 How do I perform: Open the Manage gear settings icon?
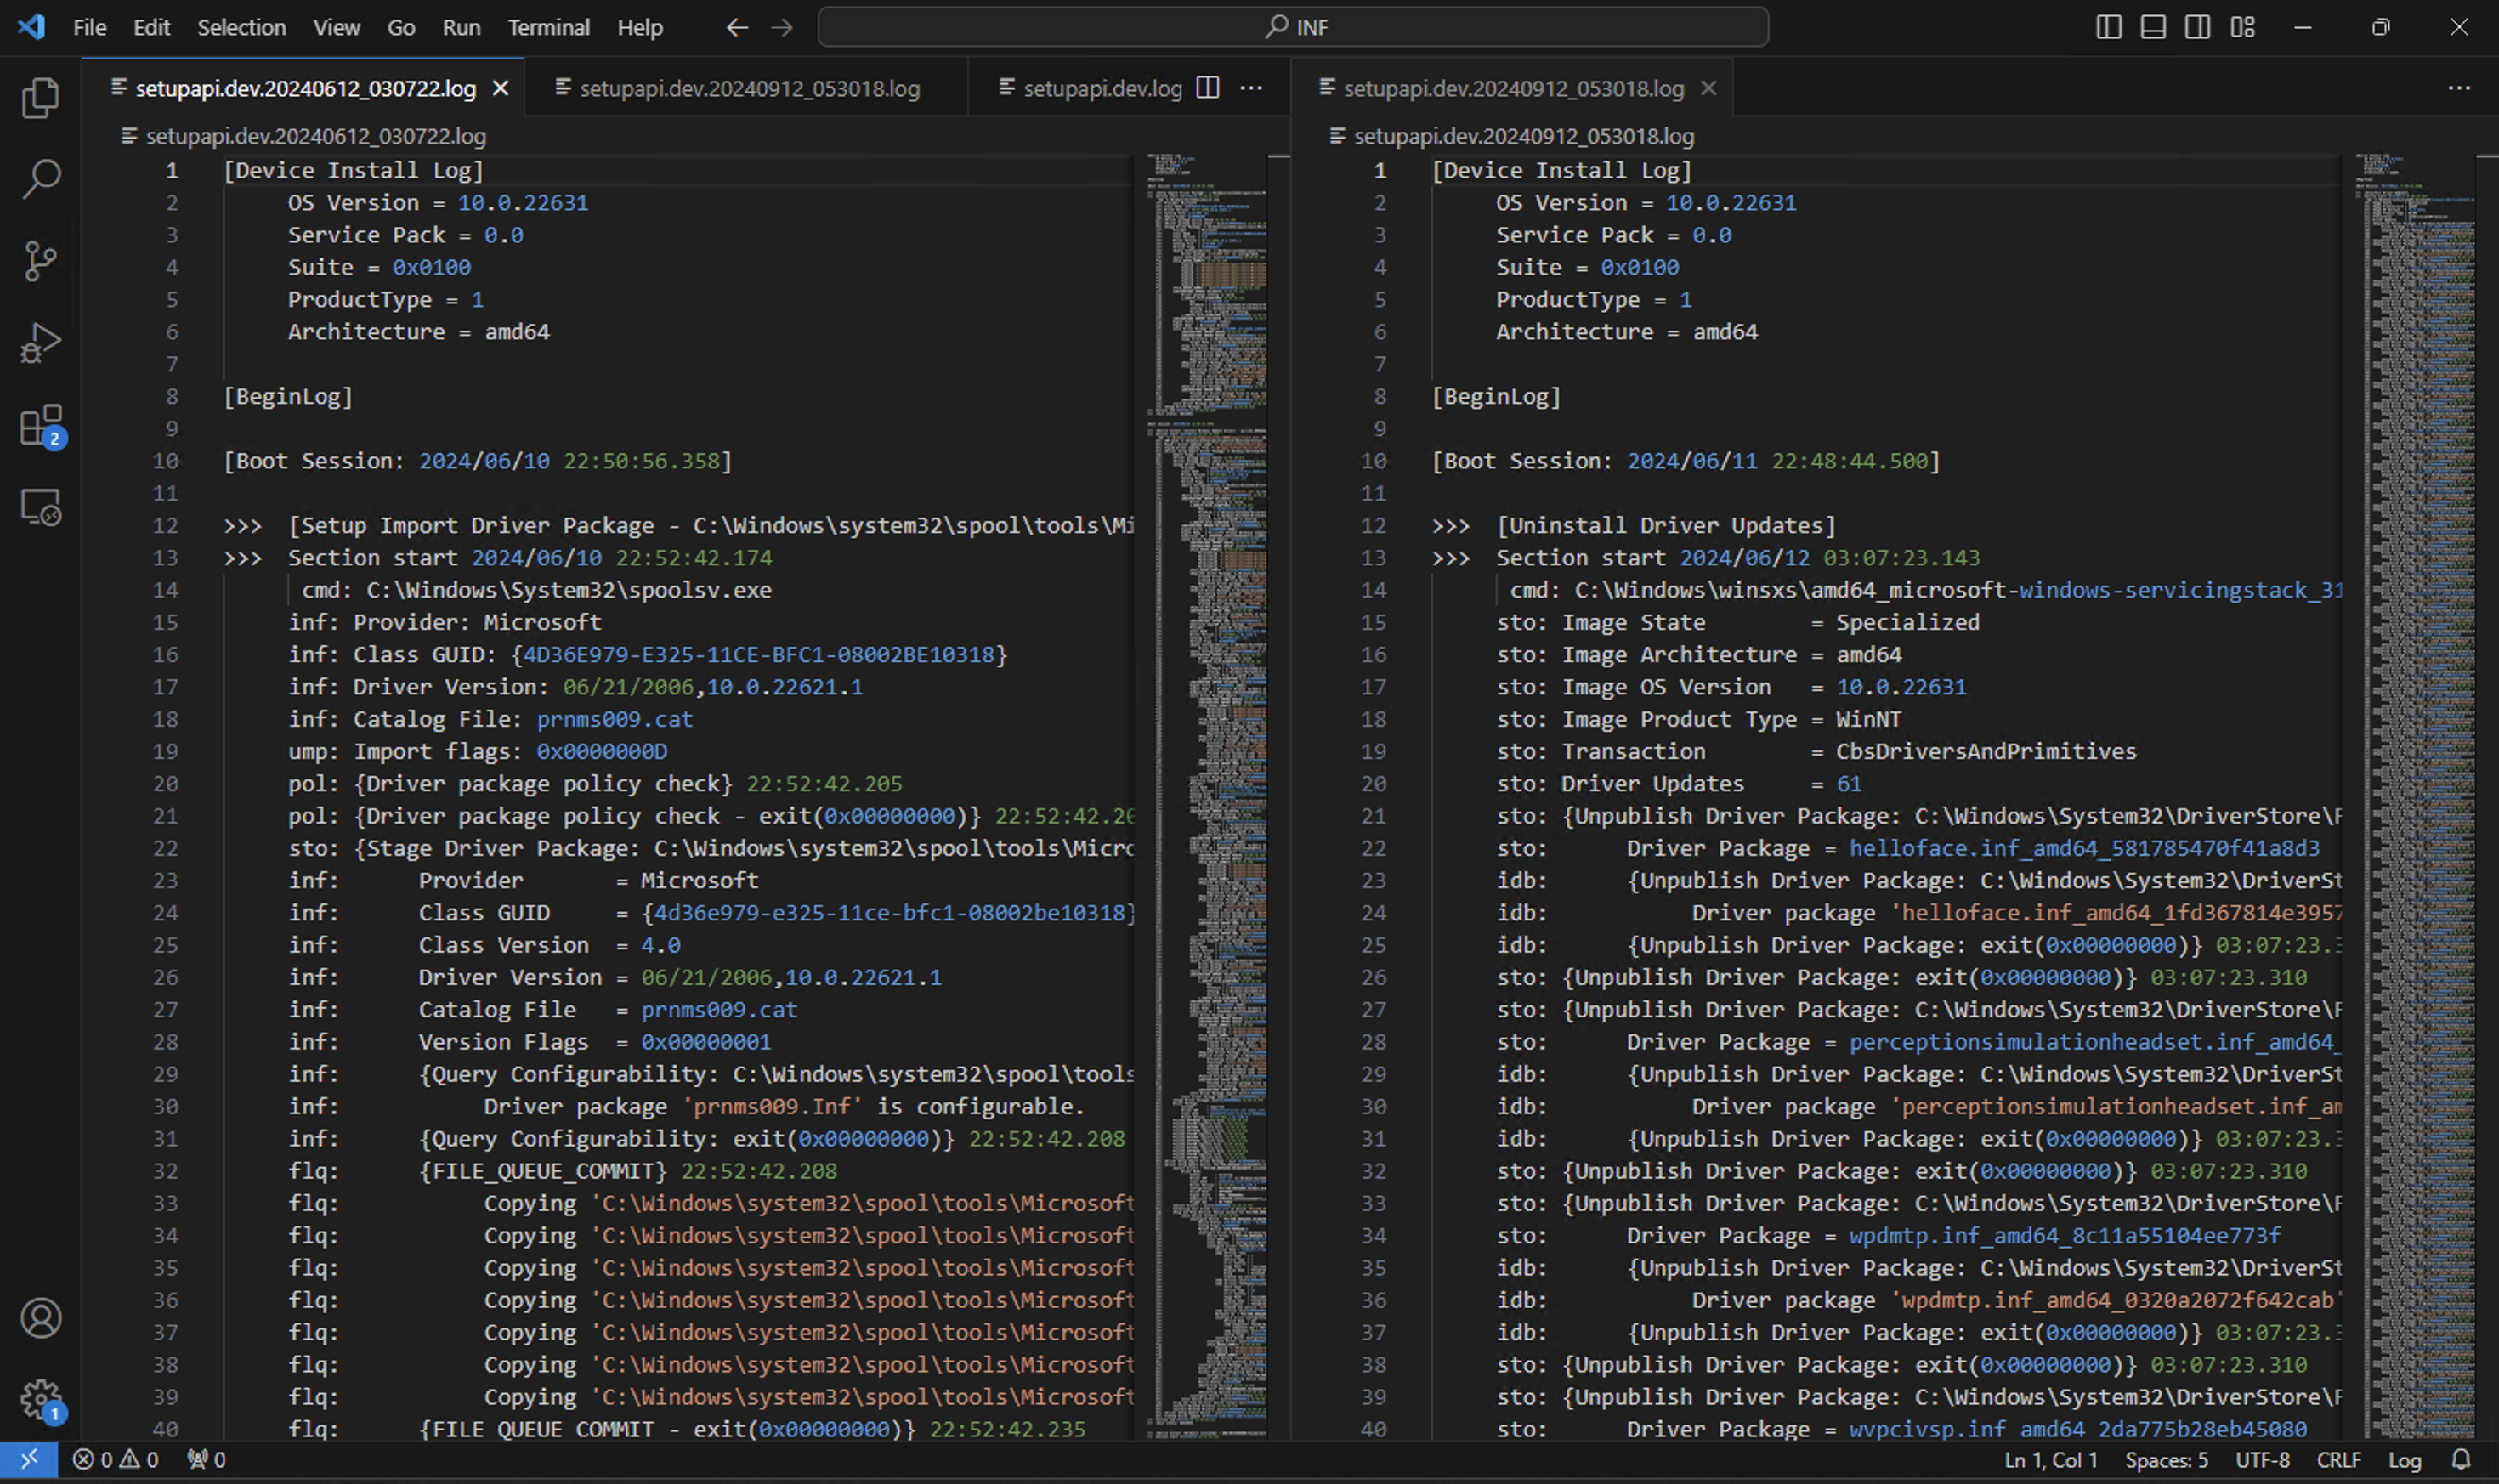(x=40, y=1400)
